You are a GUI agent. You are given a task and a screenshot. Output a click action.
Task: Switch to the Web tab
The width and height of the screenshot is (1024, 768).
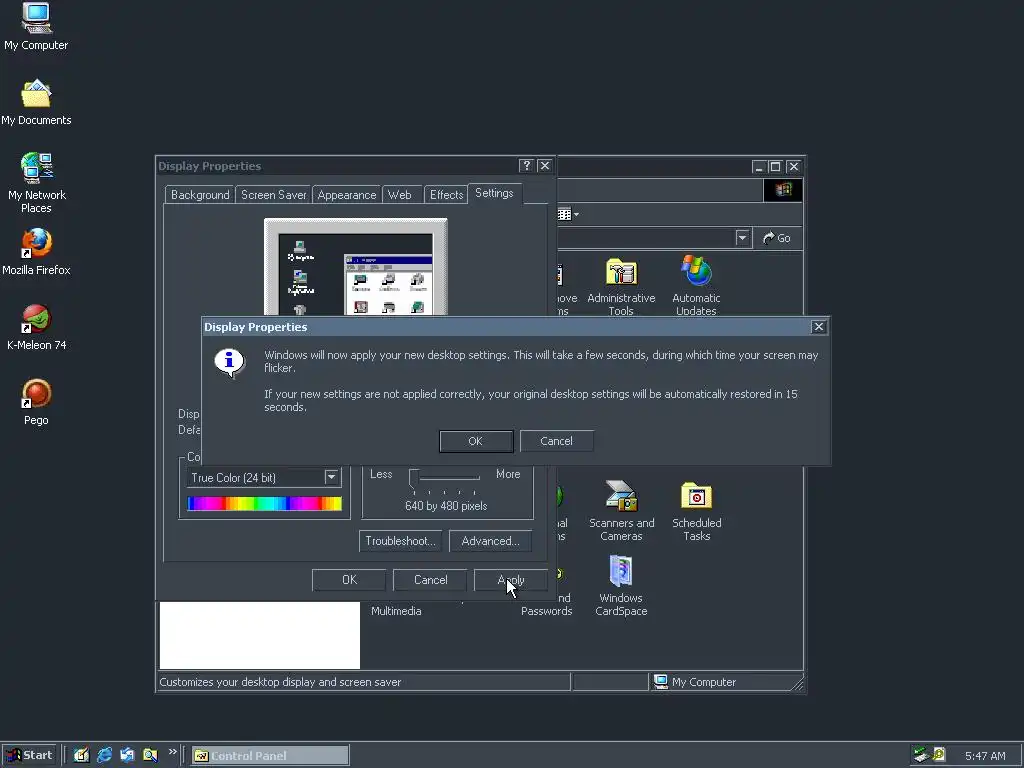[400, 195]
